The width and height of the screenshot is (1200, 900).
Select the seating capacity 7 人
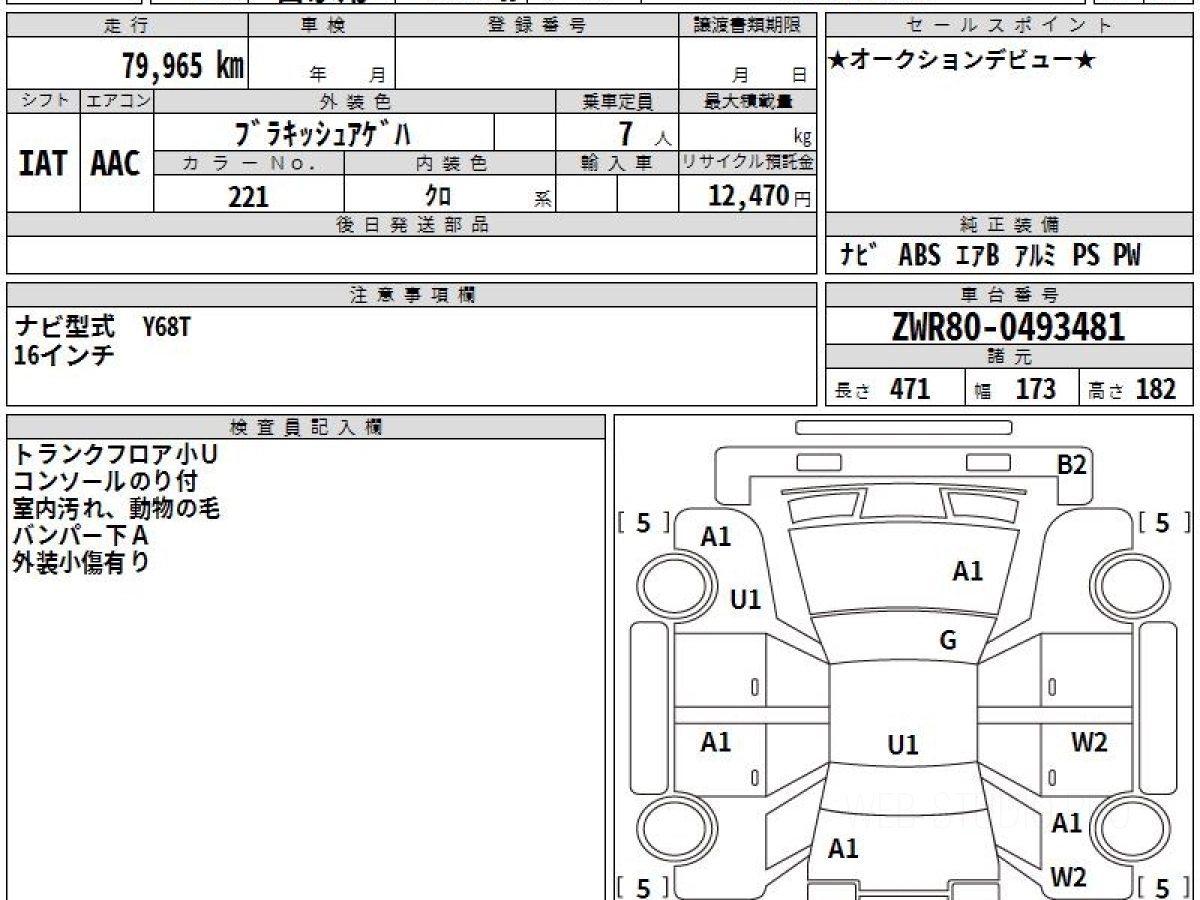pos(644,134)
